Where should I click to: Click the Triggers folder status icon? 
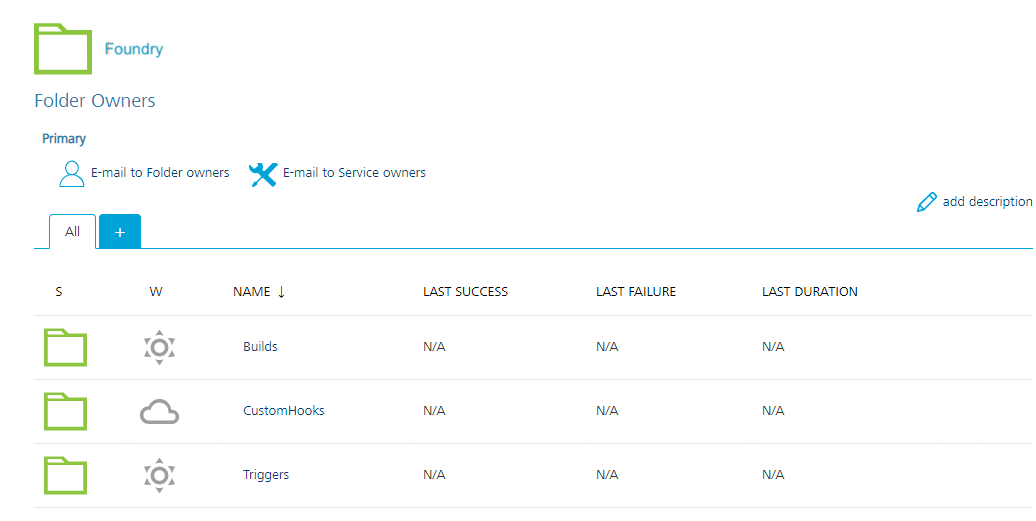click(x=65, y=475)
